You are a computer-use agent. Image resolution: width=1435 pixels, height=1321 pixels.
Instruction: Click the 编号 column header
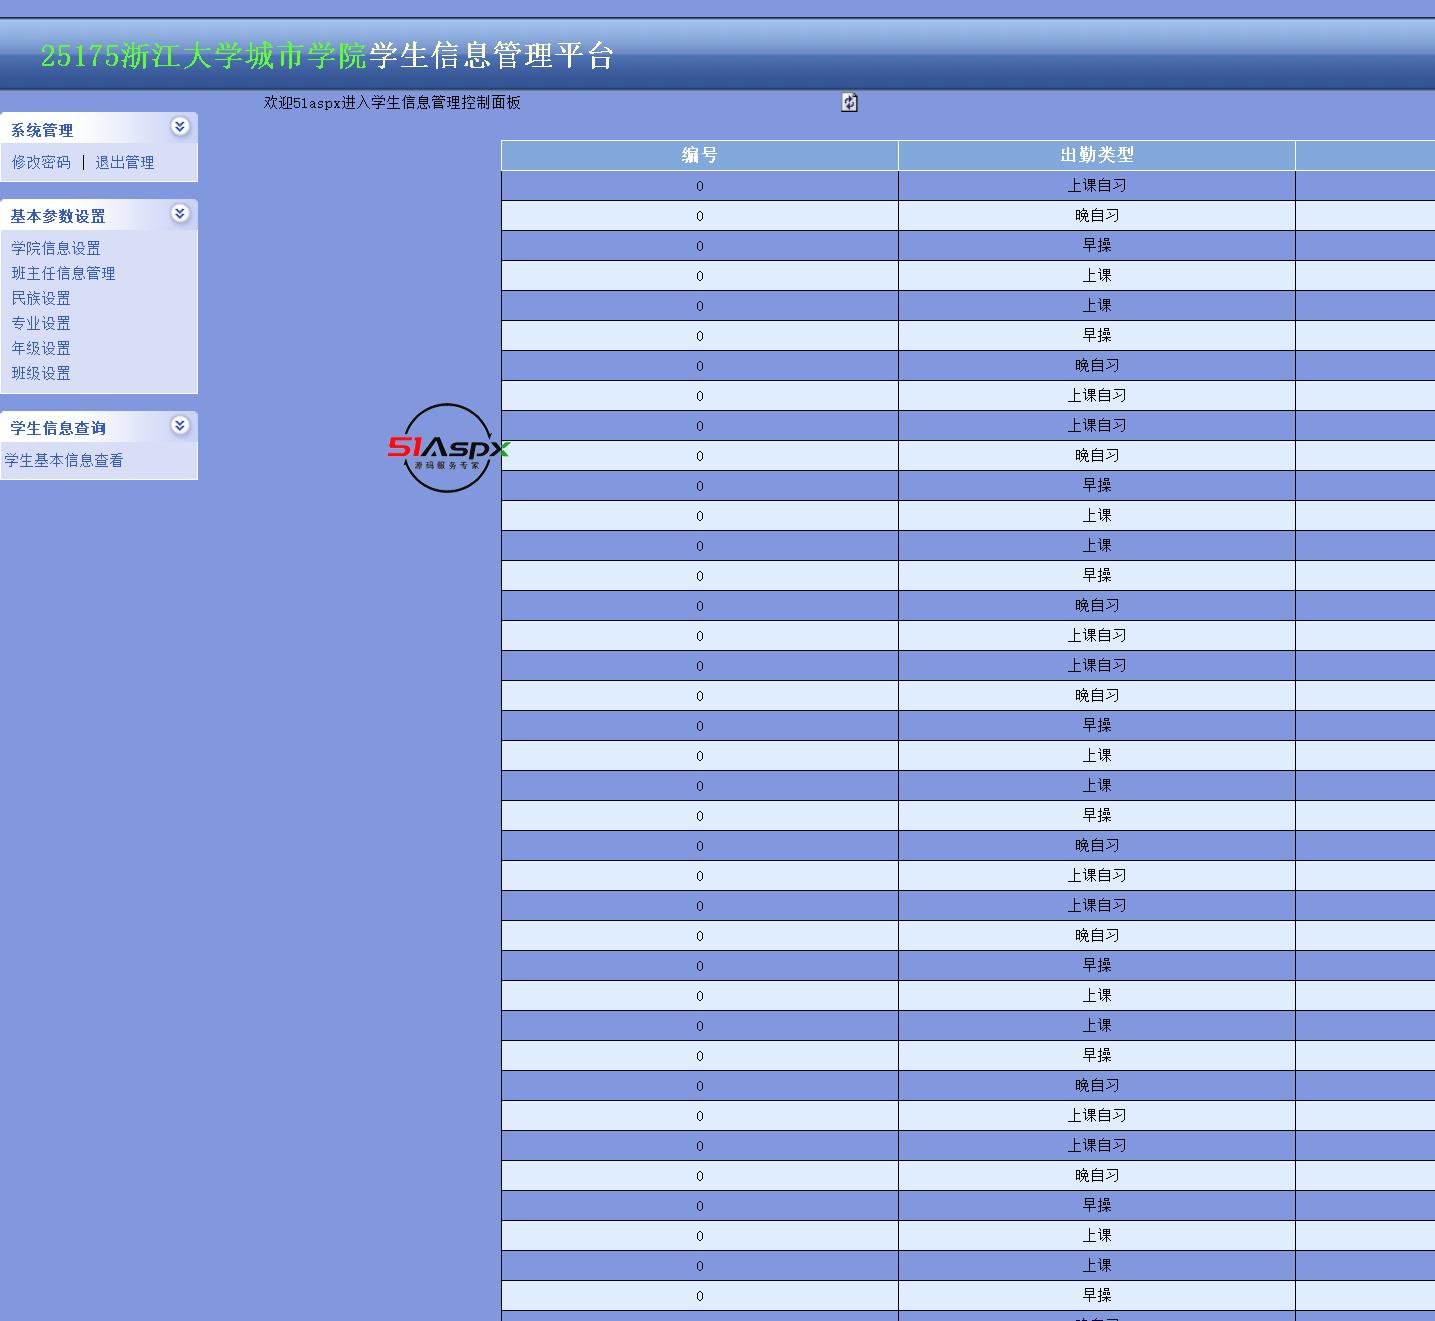pos(699,155)
